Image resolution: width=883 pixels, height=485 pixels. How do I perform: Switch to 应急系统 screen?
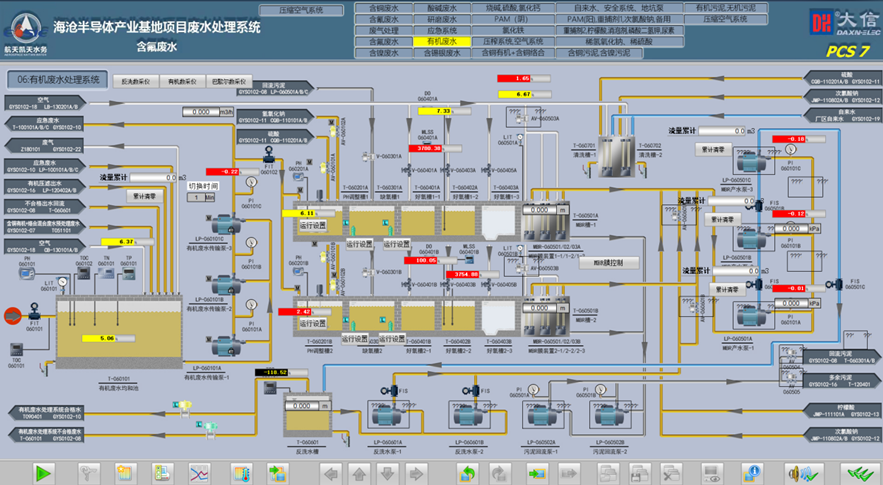442,30
